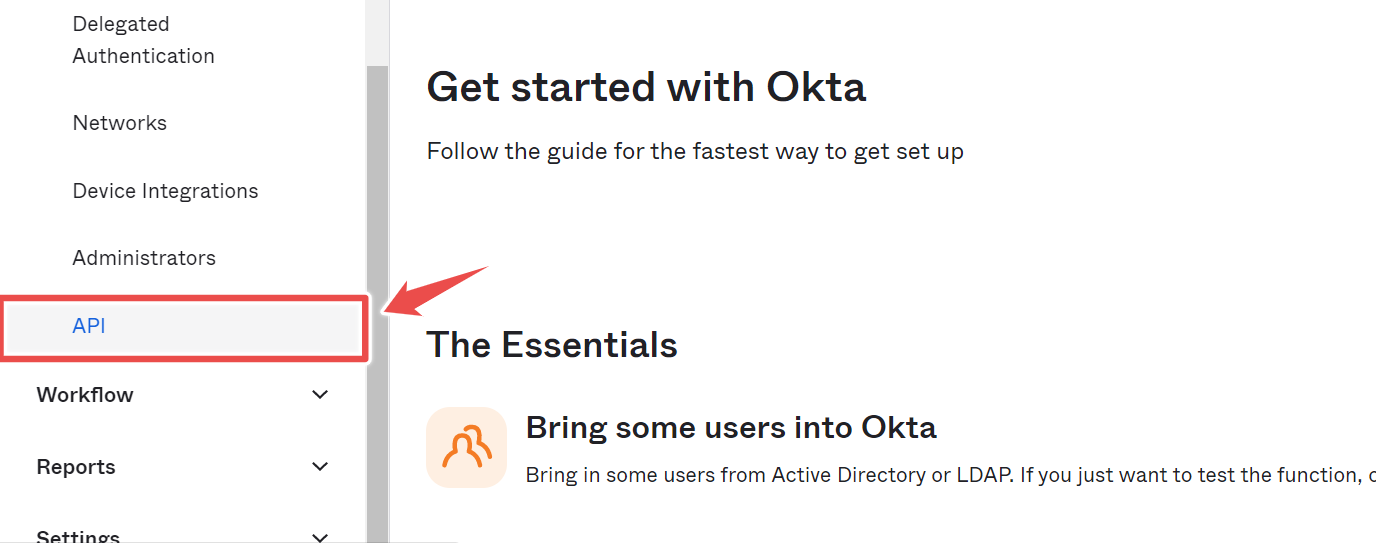Image resolution: width=1376 pixels, height=543 pixels.
Task: Click the Active Directory or LDAP description
Action: (x=951, y=475)
